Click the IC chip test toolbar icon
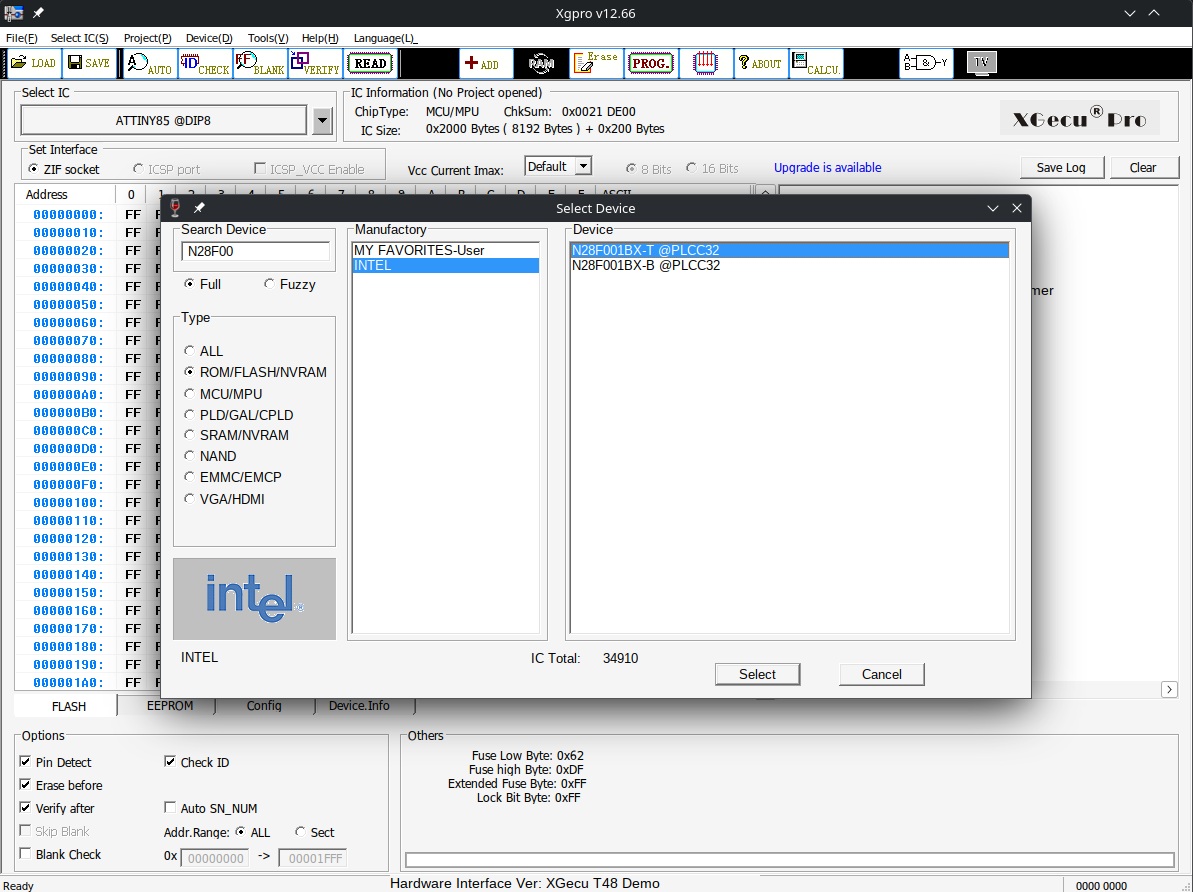The height and width of the screenshot is (892, 1193). coord(705,63)
